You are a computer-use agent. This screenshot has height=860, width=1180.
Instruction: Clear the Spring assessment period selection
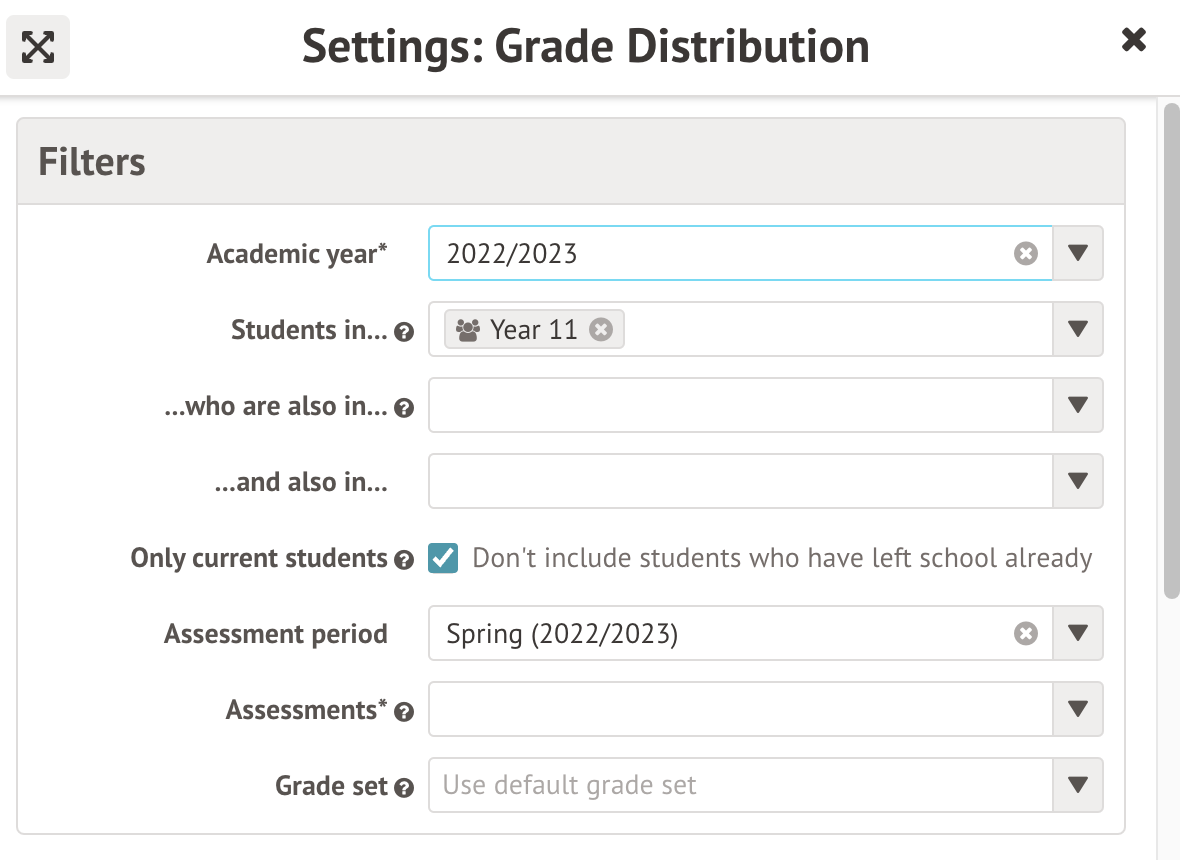click(x=1026, y=634)
